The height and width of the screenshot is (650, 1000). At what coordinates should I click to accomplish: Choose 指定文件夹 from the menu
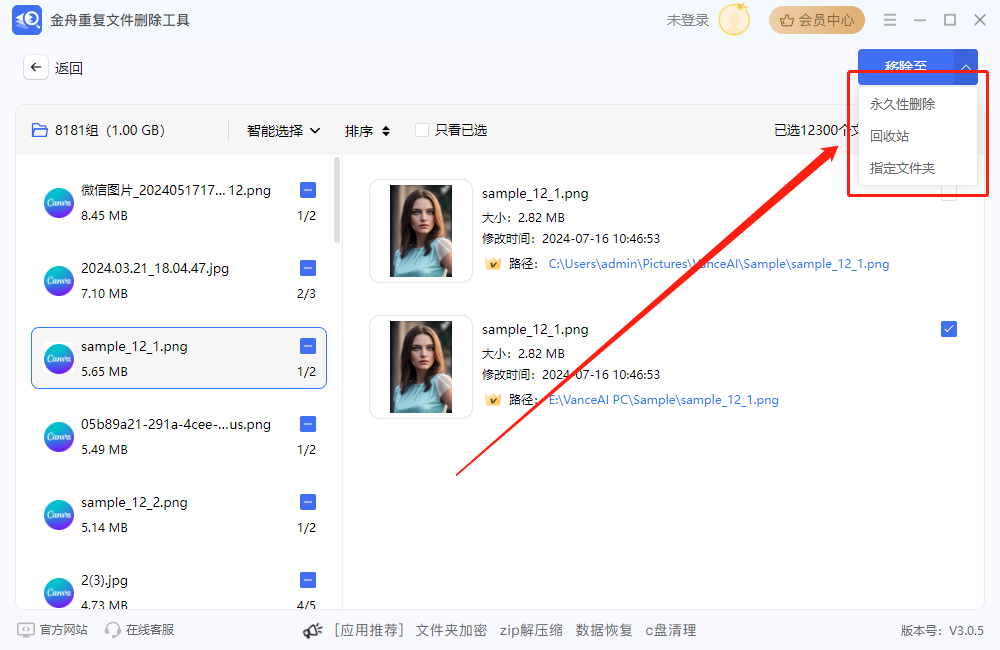tap(902, 168)
